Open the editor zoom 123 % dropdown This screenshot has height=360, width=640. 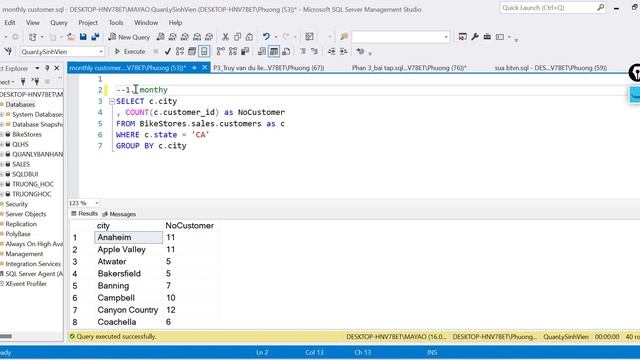point(97,203)
